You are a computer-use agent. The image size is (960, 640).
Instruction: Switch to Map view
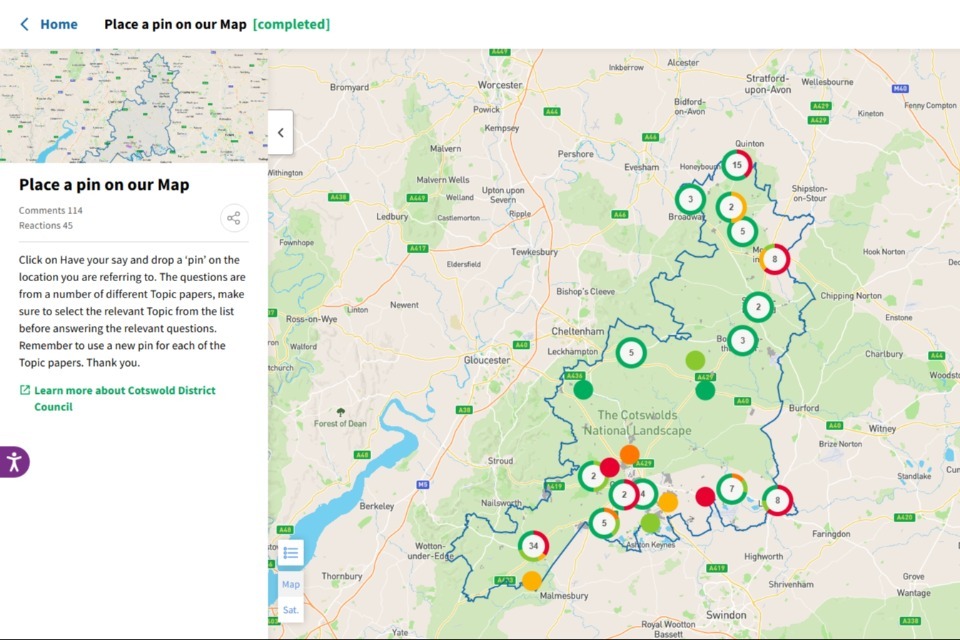pyautogui.click(x=290, y=584)
